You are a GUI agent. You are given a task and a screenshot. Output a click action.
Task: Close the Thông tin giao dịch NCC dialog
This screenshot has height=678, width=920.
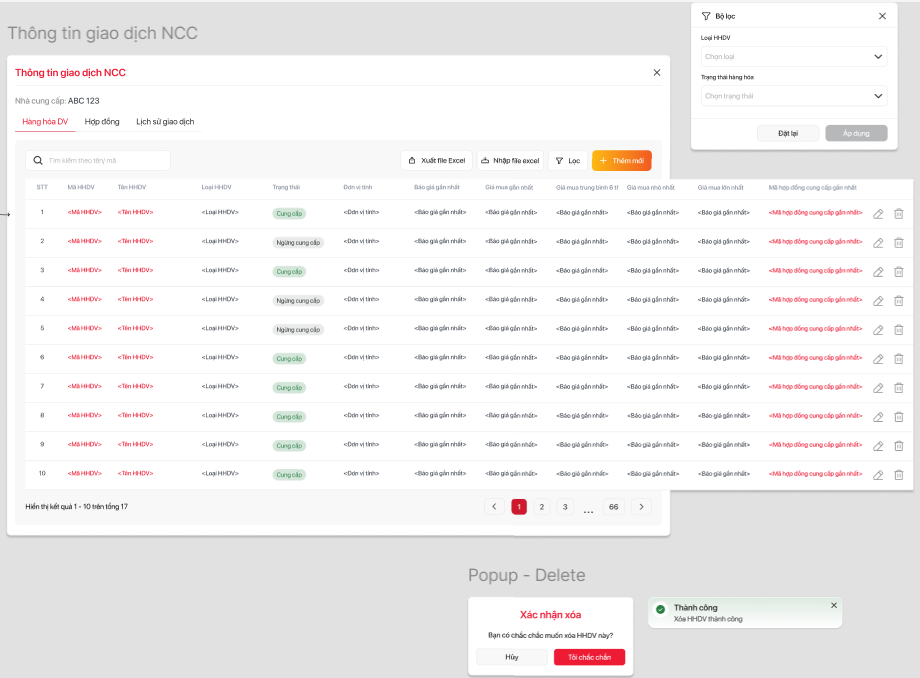(x=657, y=72)
